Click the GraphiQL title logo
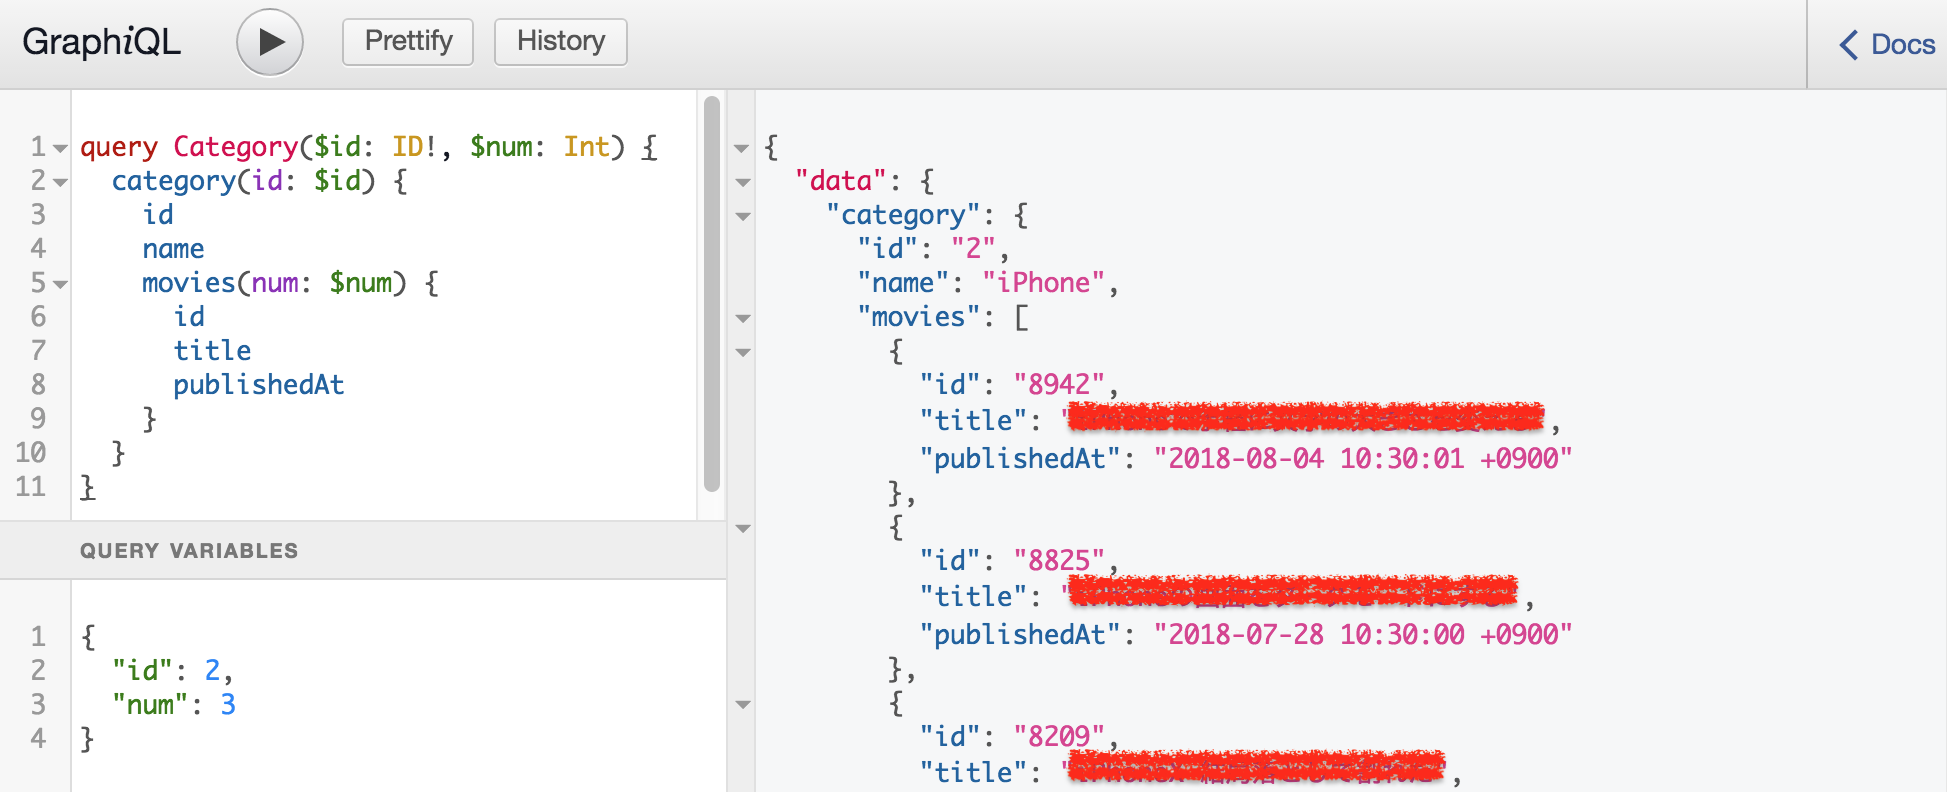The width and height of the screenshot is (1947, 792). pyautogui.click(x=101, y=42)
